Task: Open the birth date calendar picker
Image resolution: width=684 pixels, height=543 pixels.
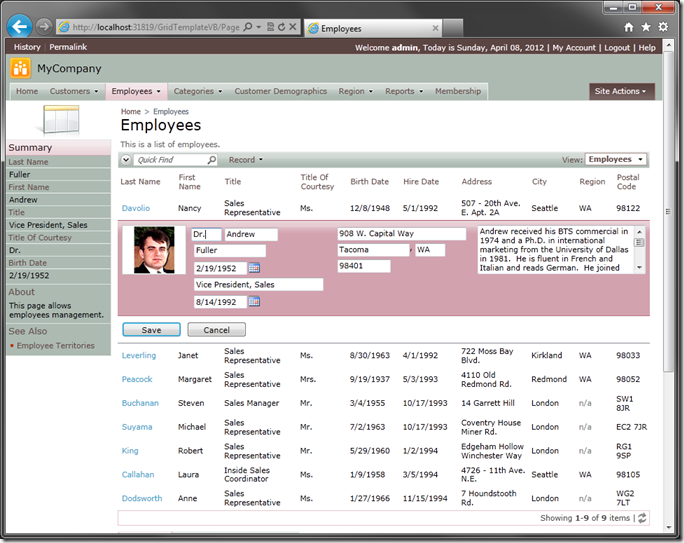Action: point(254,268)
